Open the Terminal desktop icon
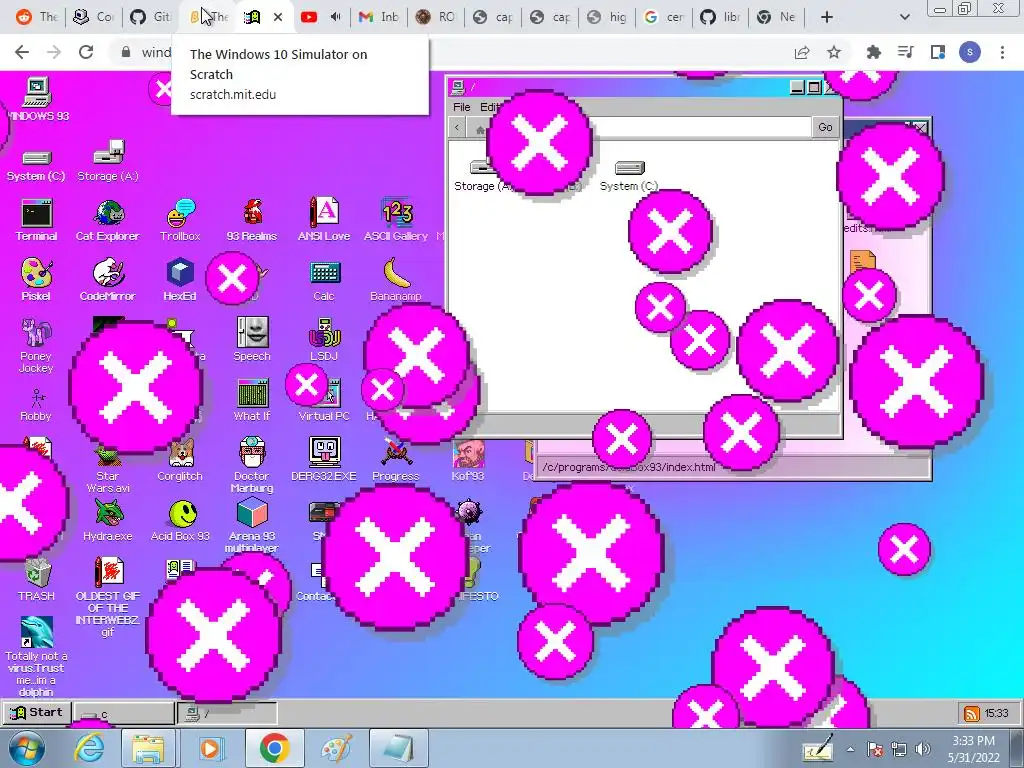The height and width of the screenshot is (768, 1024). click(x=37, y=220)
